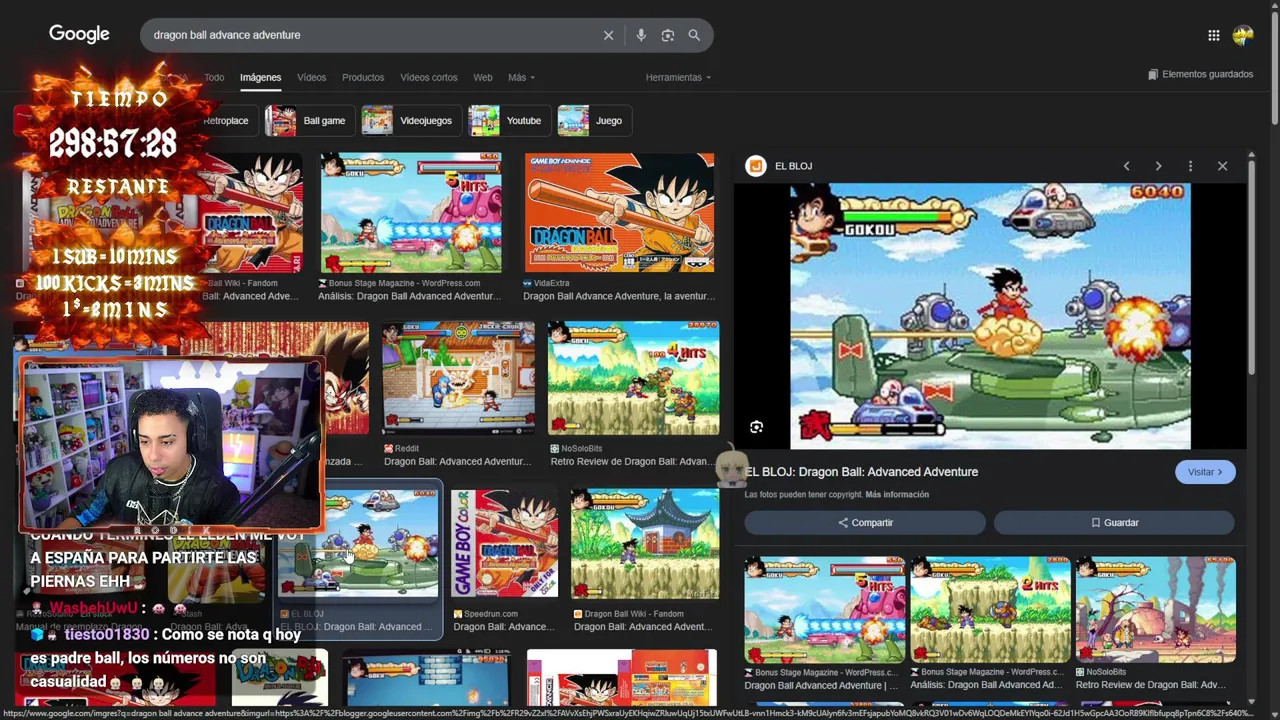
Task: Start voice search with microphone icon
Action: tap(641, 35)
